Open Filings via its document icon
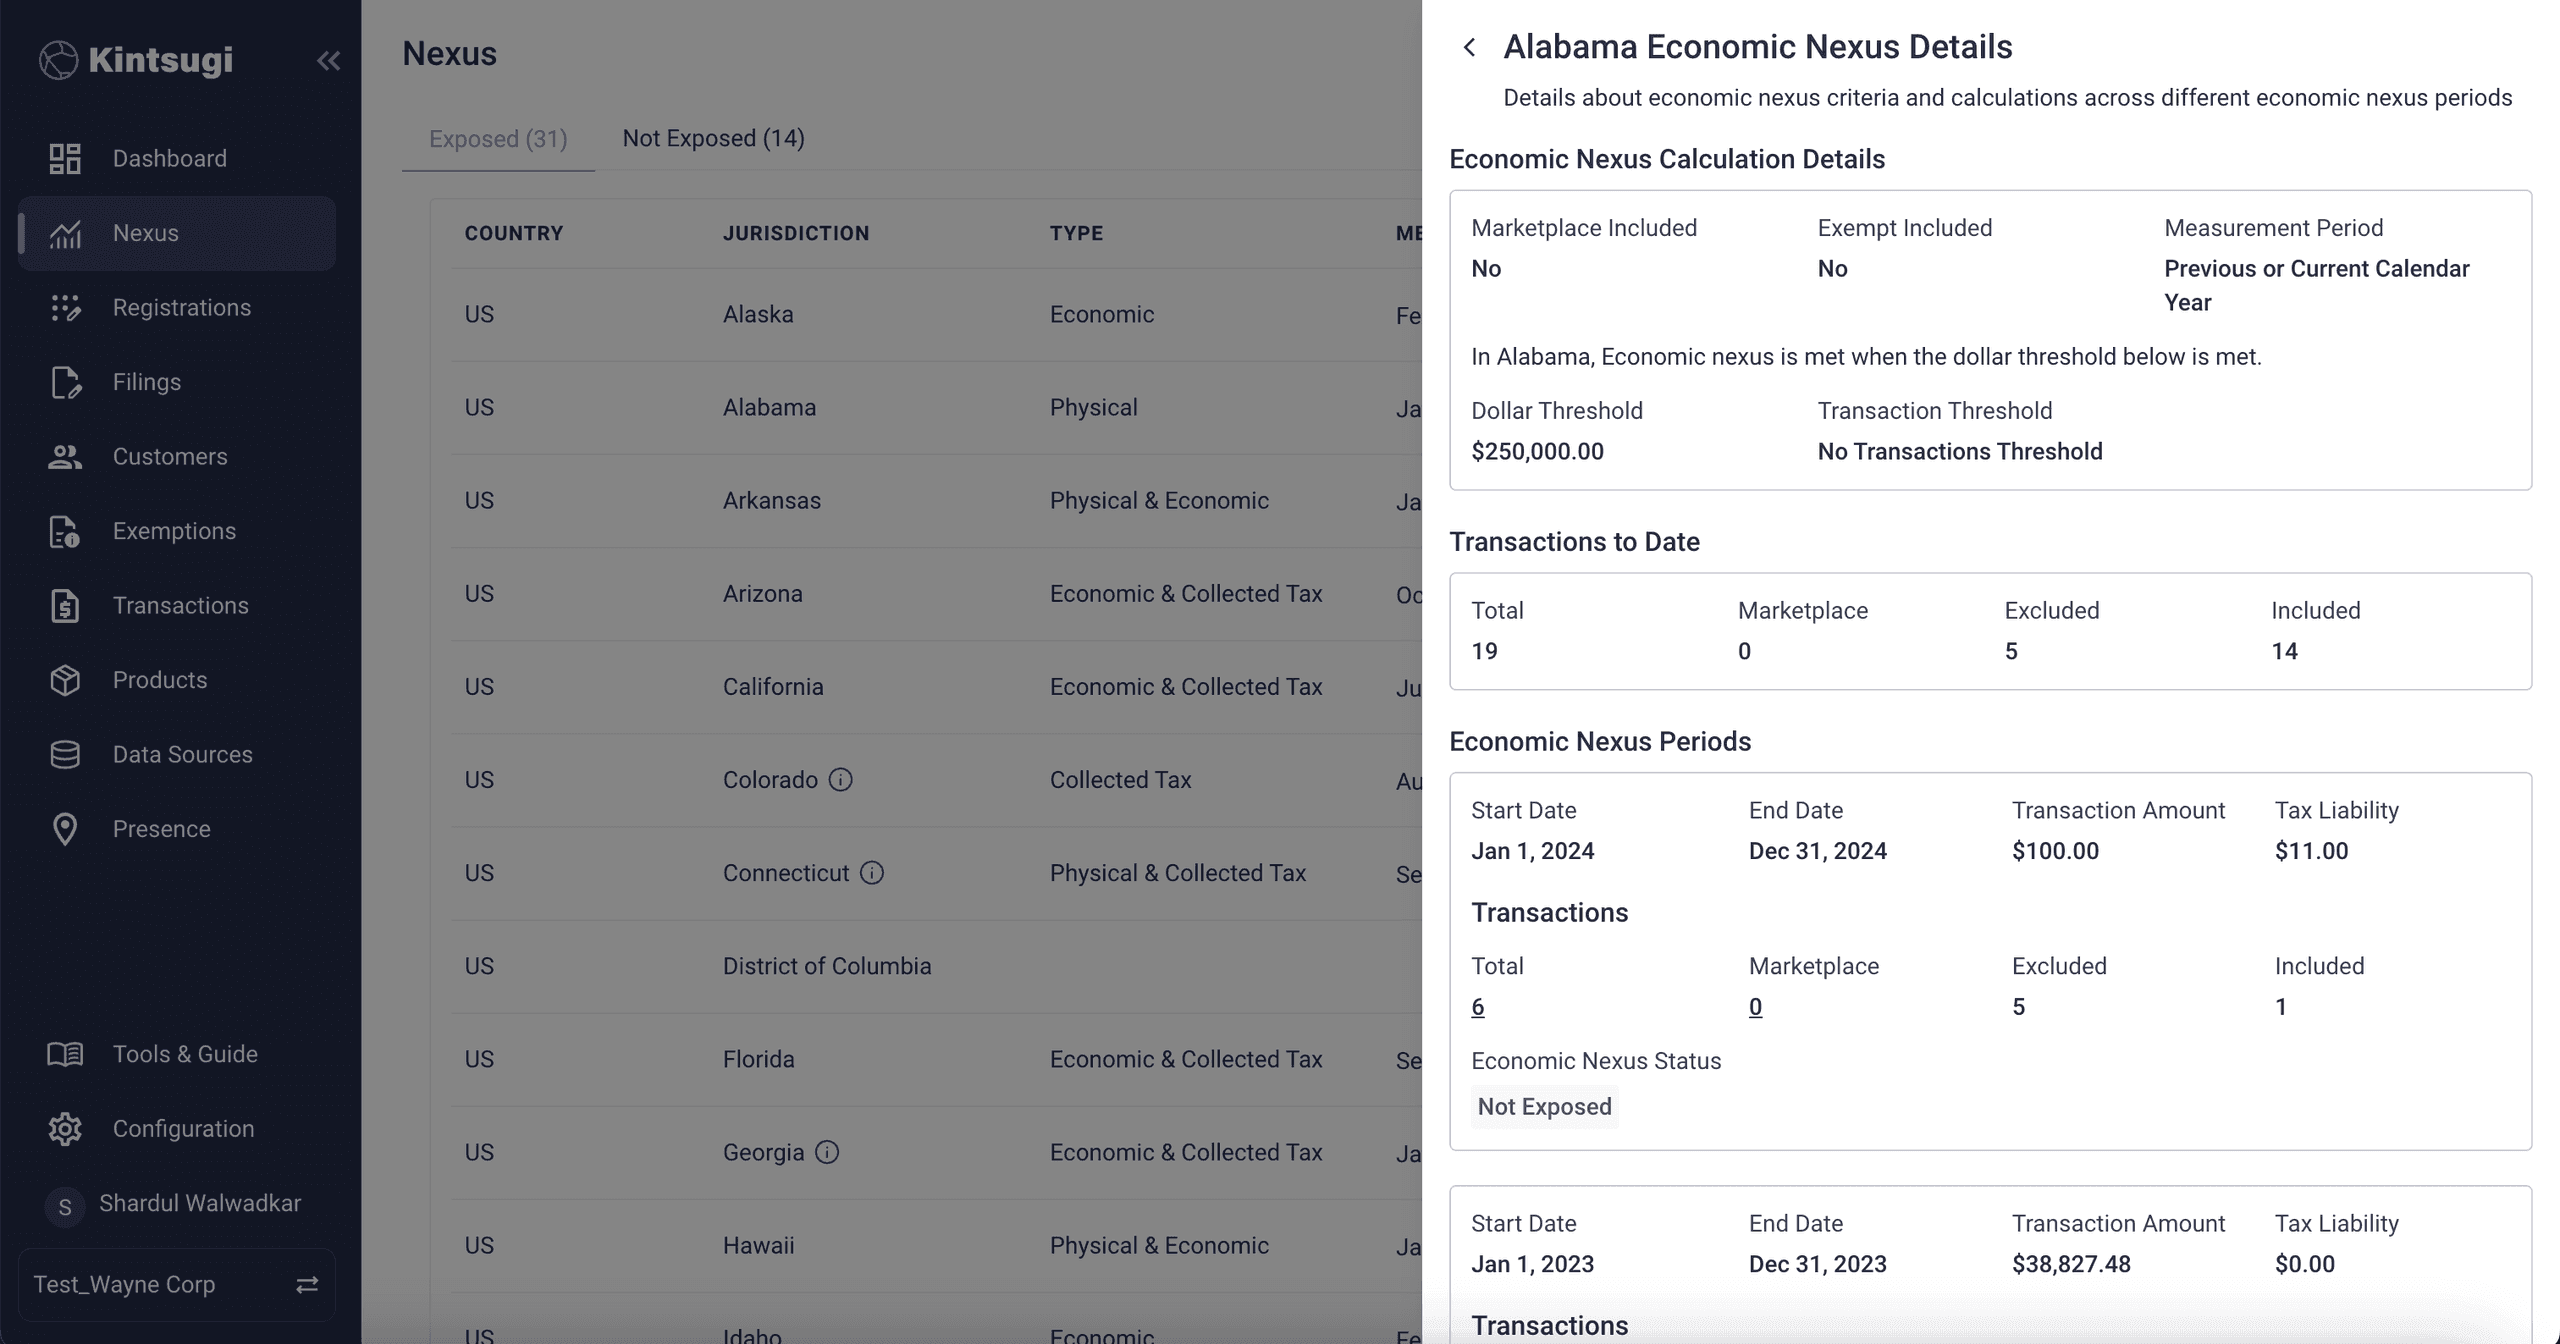2560x1344 pixels. click(65, 382)
